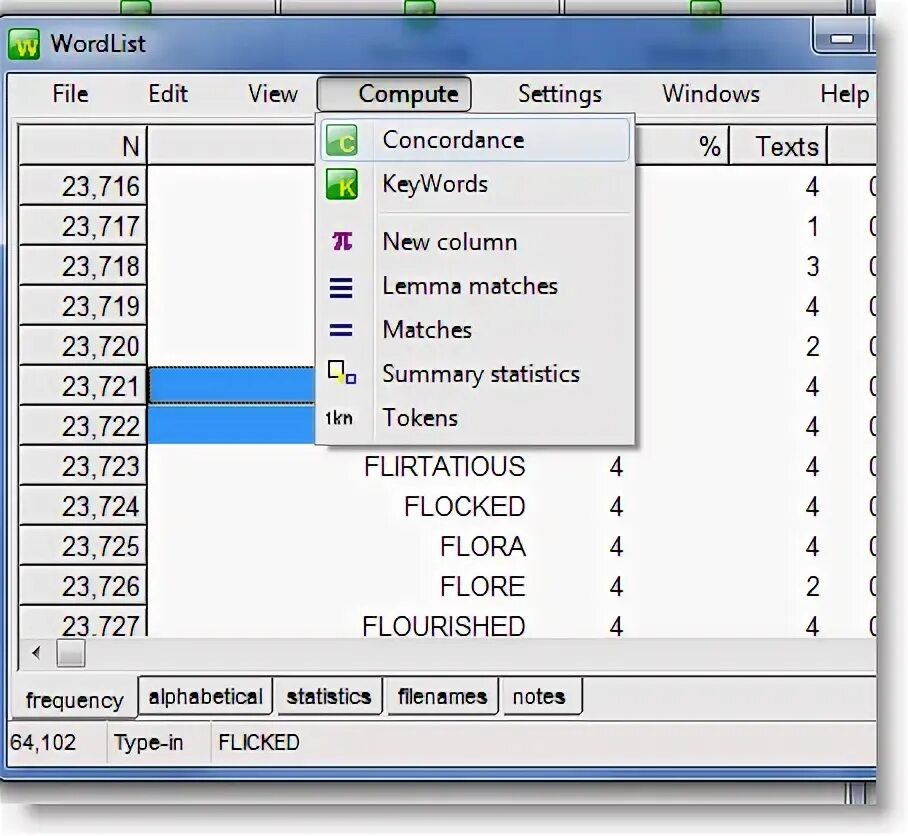Click Texts value 2 in FLORE row
This screenshot has width=908, height=836.
pyautogui.click(x=812, y=586)
